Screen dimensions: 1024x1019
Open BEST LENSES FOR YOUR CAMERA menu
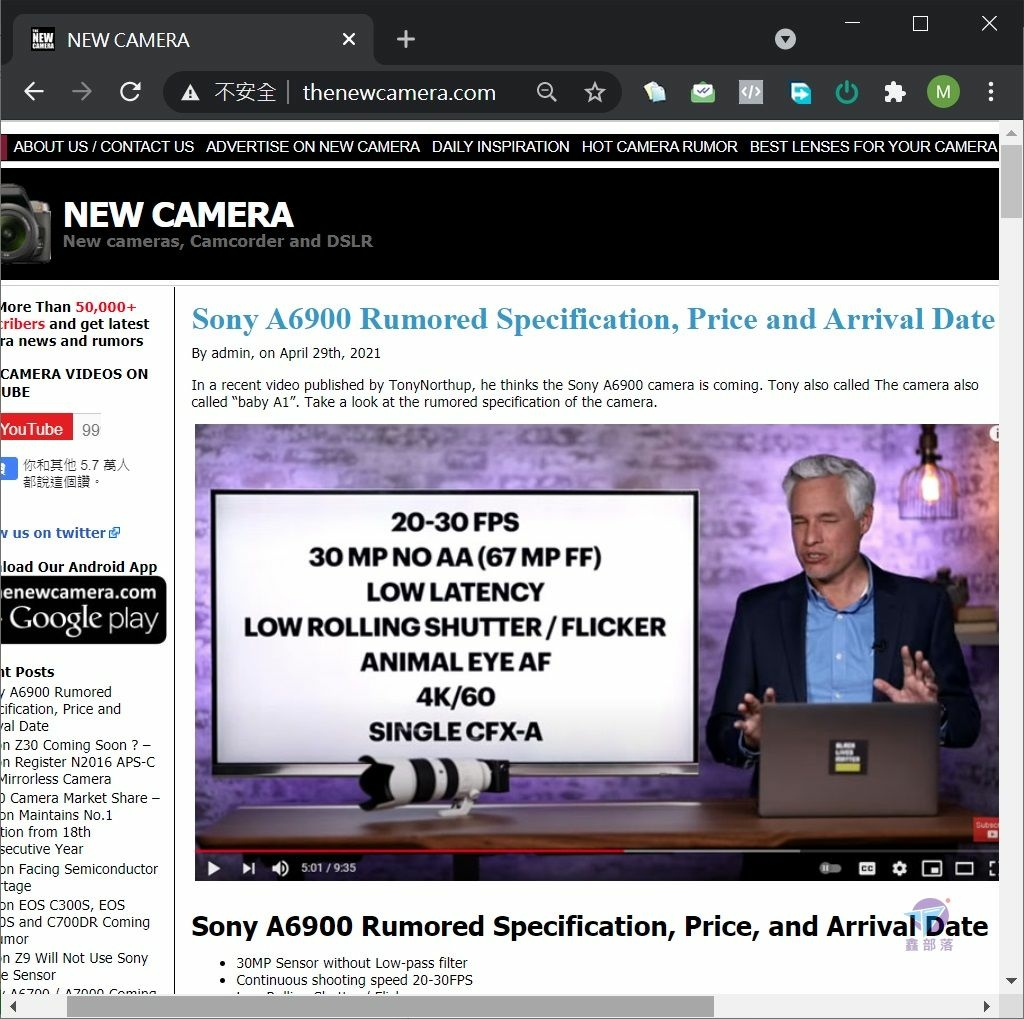873,147
